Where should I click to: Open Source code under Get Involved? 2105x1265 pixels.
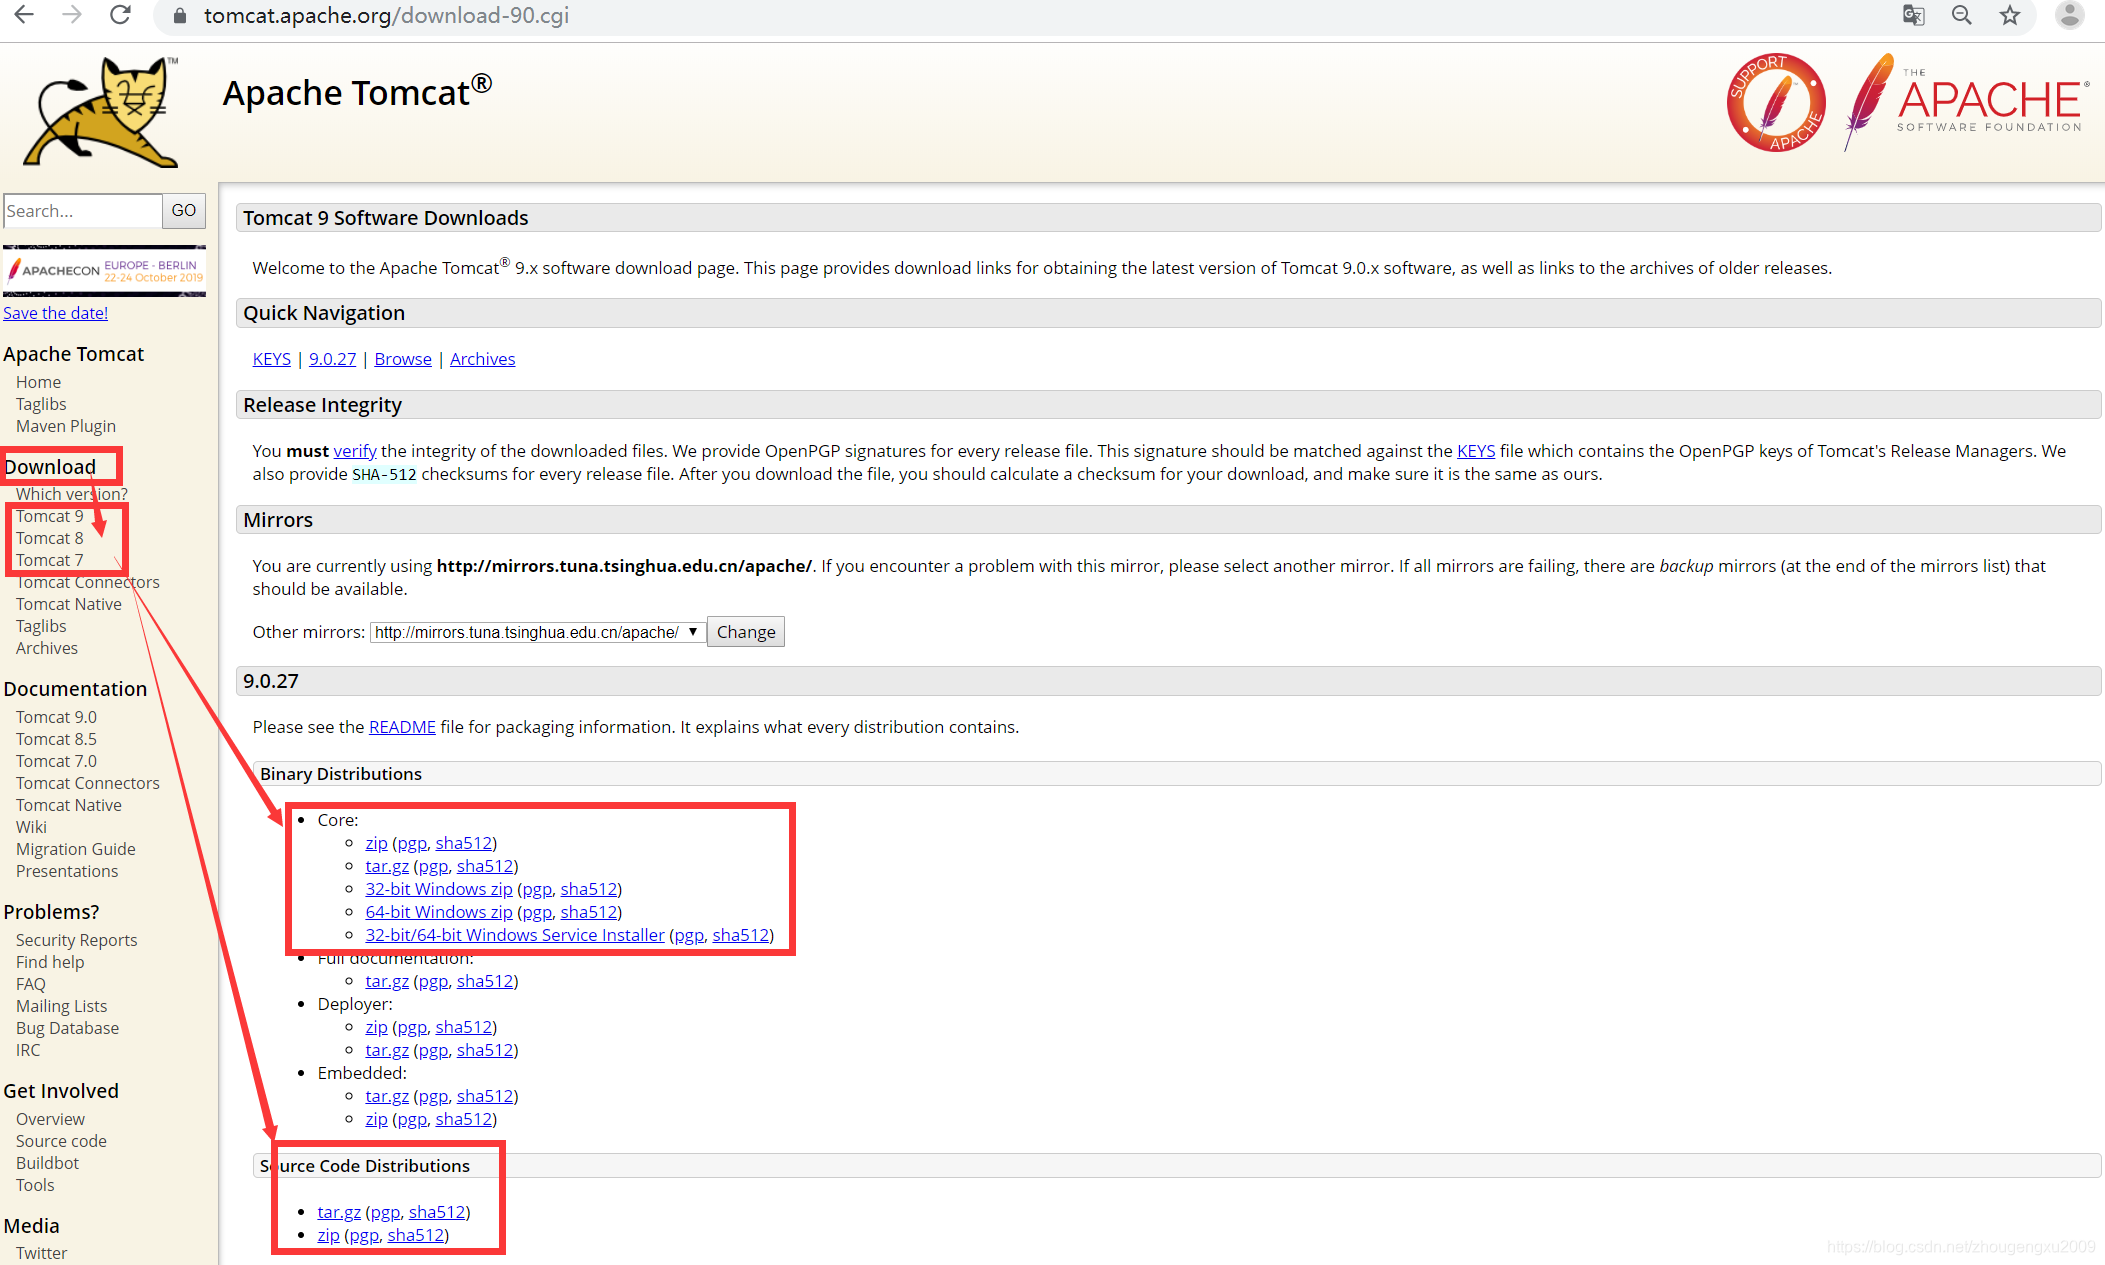tap(62, 1141)
